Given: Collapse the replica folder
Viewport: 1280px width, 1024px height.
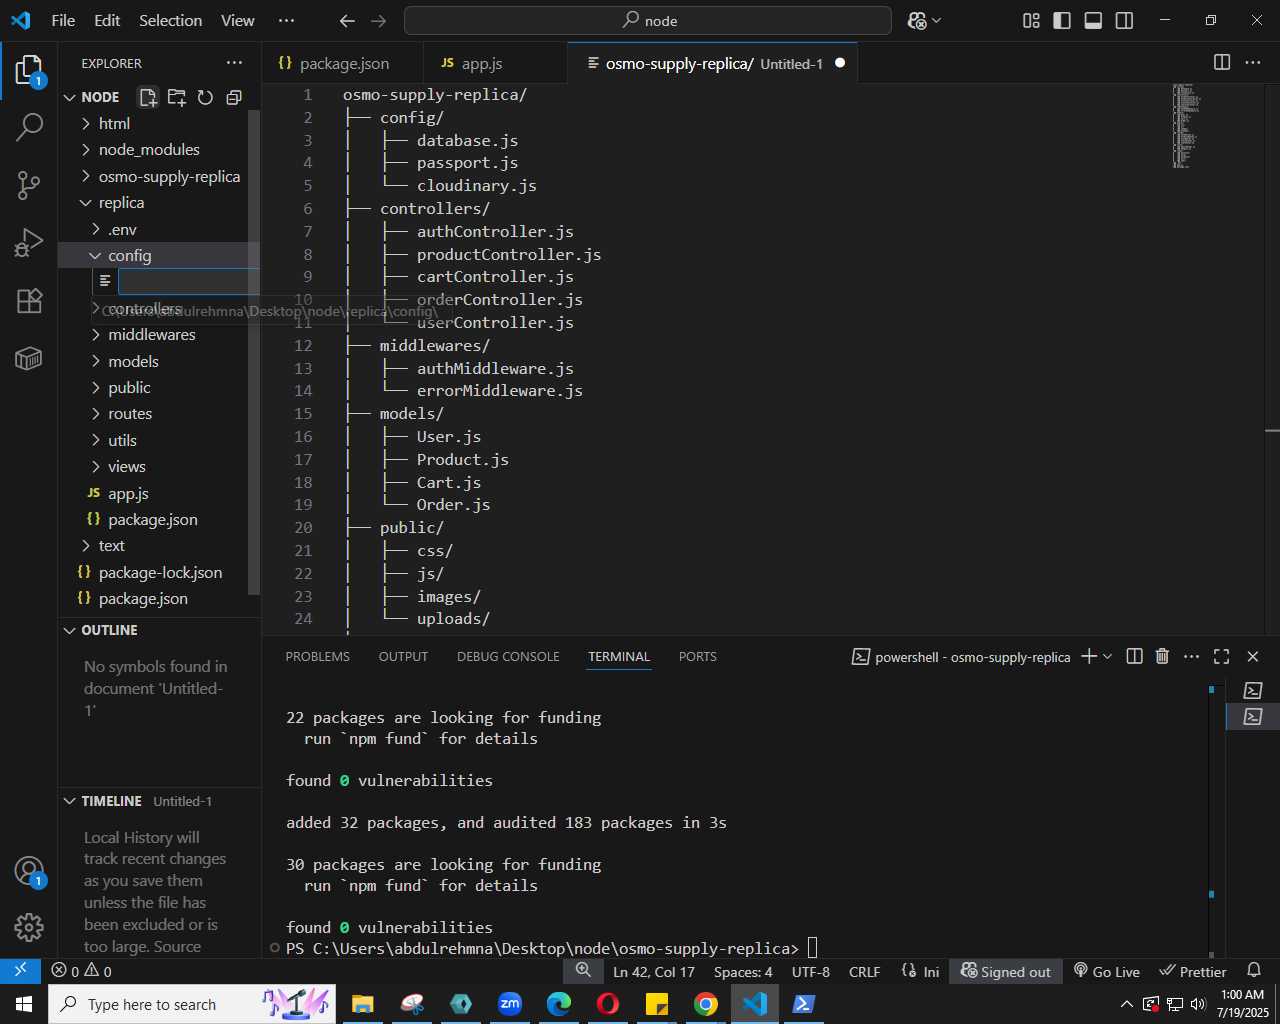Looking at the screenshot, I should [x=121, y=203].
